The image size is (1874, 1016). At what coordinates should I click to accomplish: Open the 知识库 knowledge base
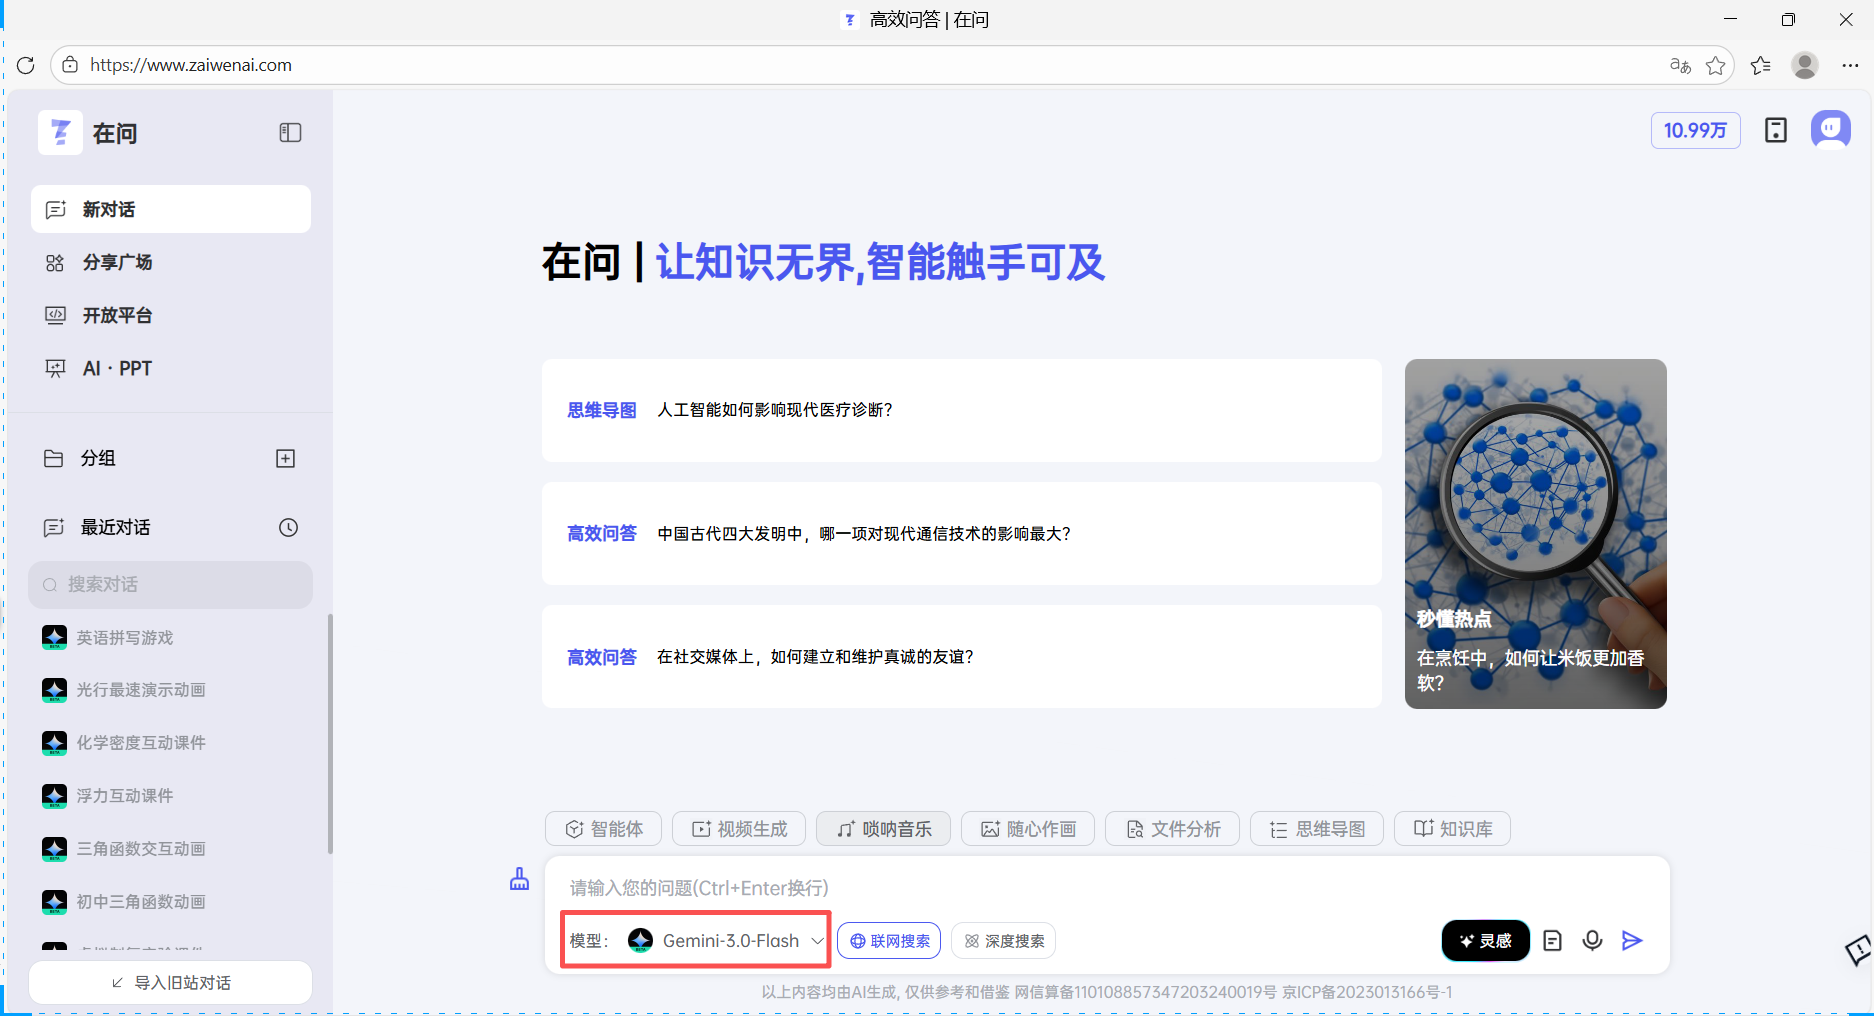[x=1452, y=828]
